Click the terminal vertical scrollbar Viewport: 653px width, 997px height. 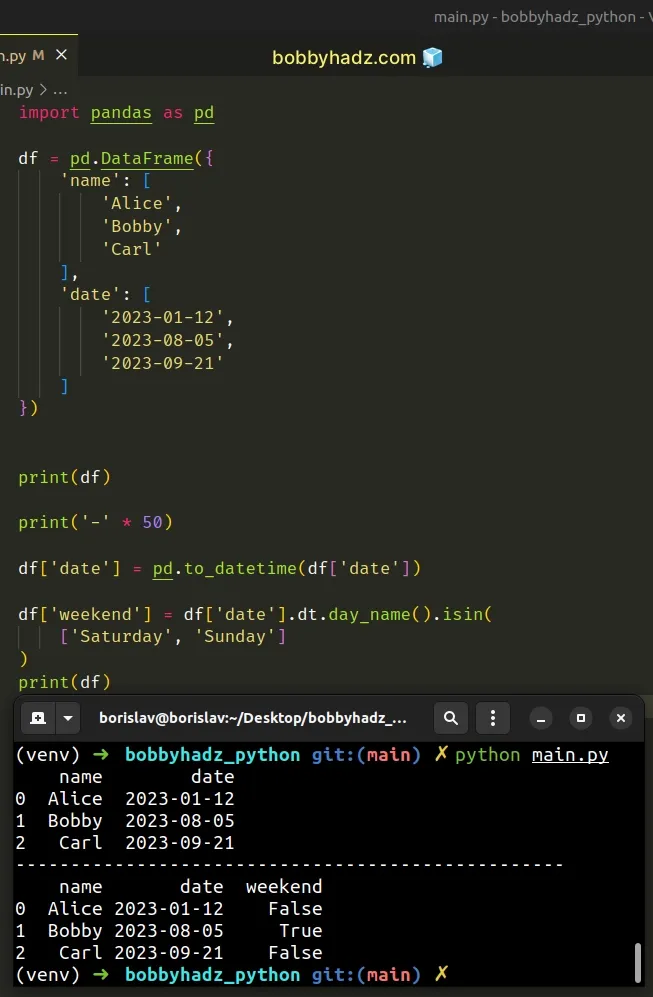point(638,963)
